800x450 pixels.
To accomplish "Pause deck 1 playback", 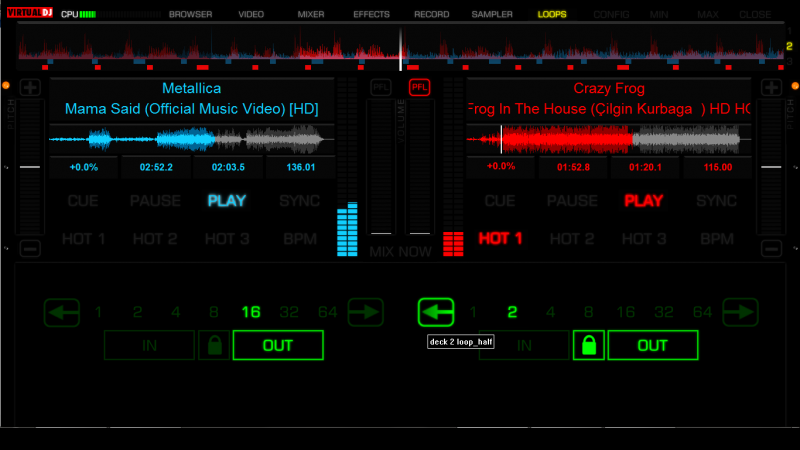I will click(155, 201).
